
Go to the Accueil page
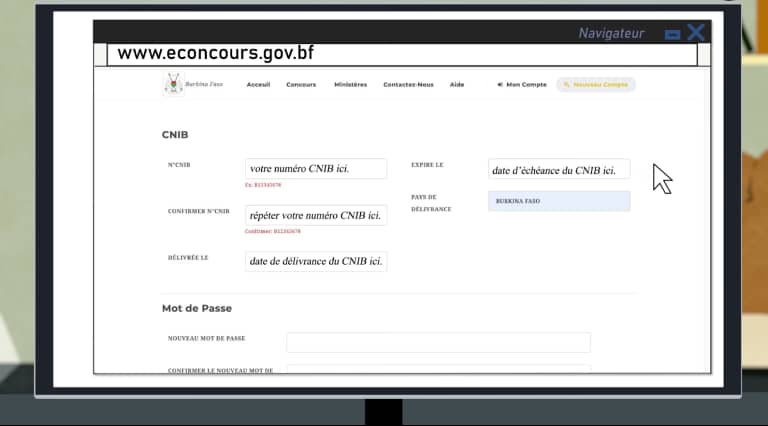click(258, 85)
